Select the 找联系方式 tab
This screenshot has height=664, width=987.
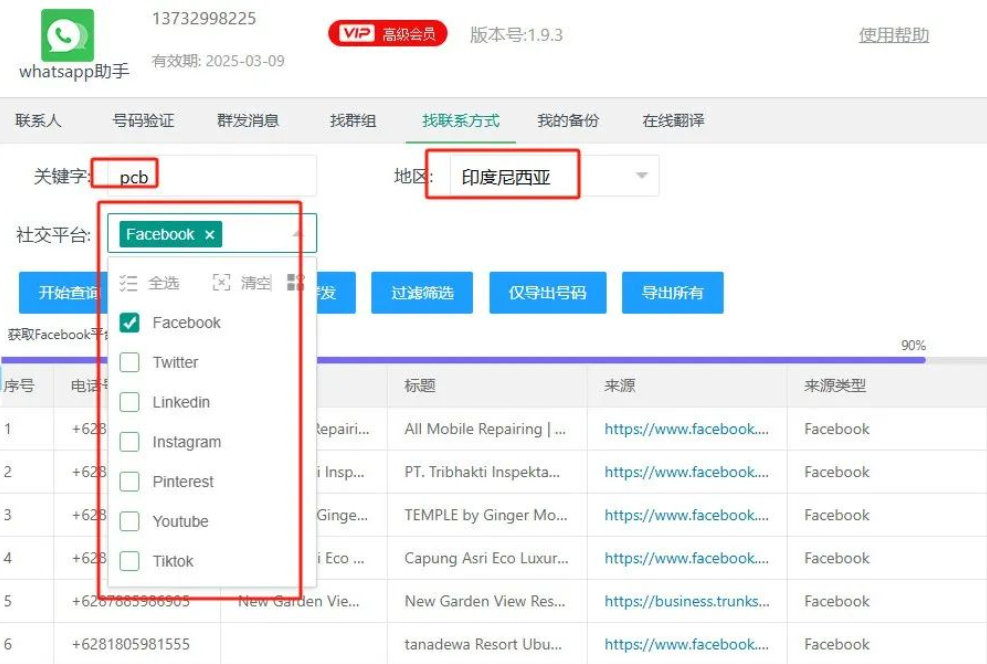click(461, 120)
